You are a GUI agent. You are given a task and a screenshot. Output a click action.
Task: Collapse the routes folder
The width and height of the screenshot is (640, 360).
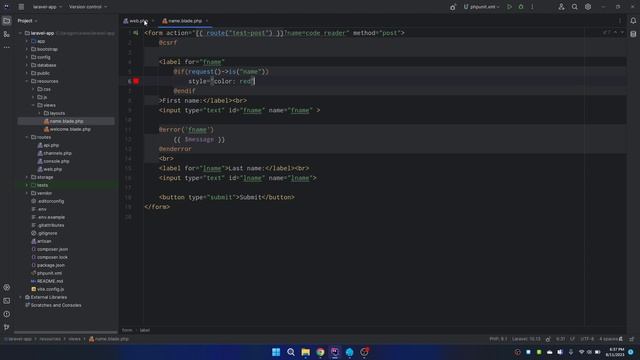point(27,137)
